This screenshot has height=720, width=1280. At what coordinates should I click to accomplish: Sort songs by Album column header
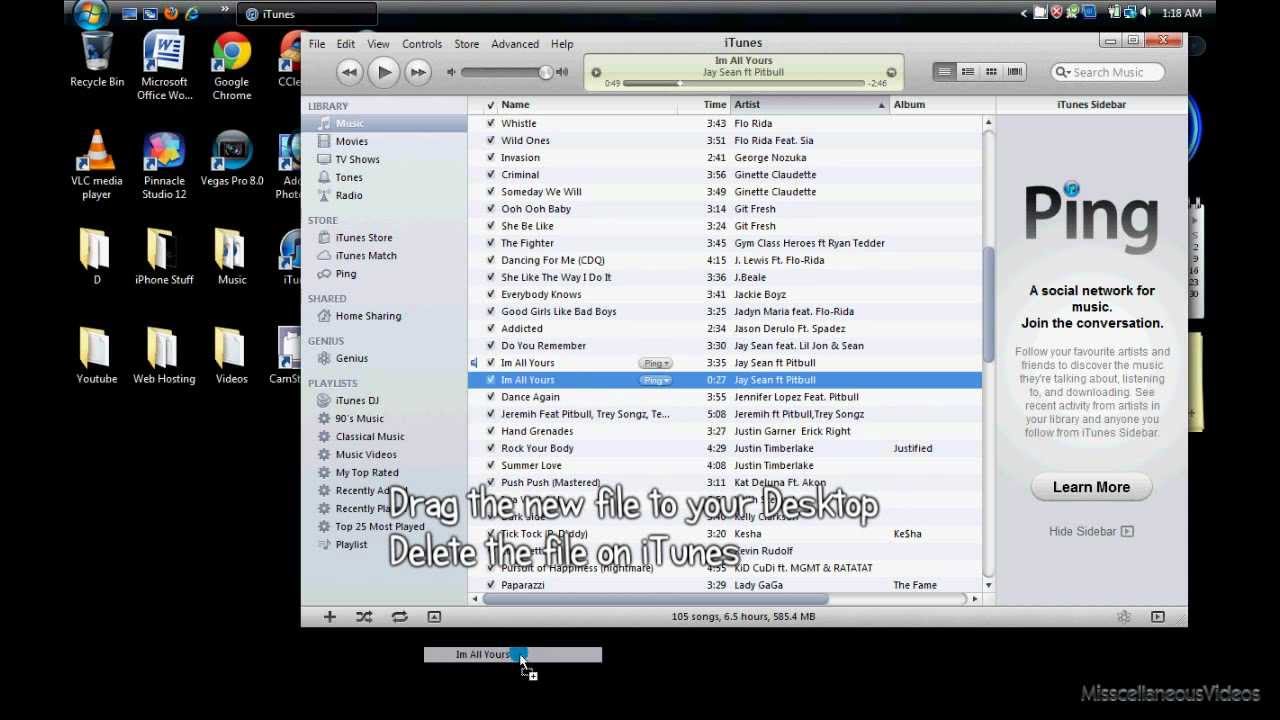pyautogui.click(x=937, y=104)
